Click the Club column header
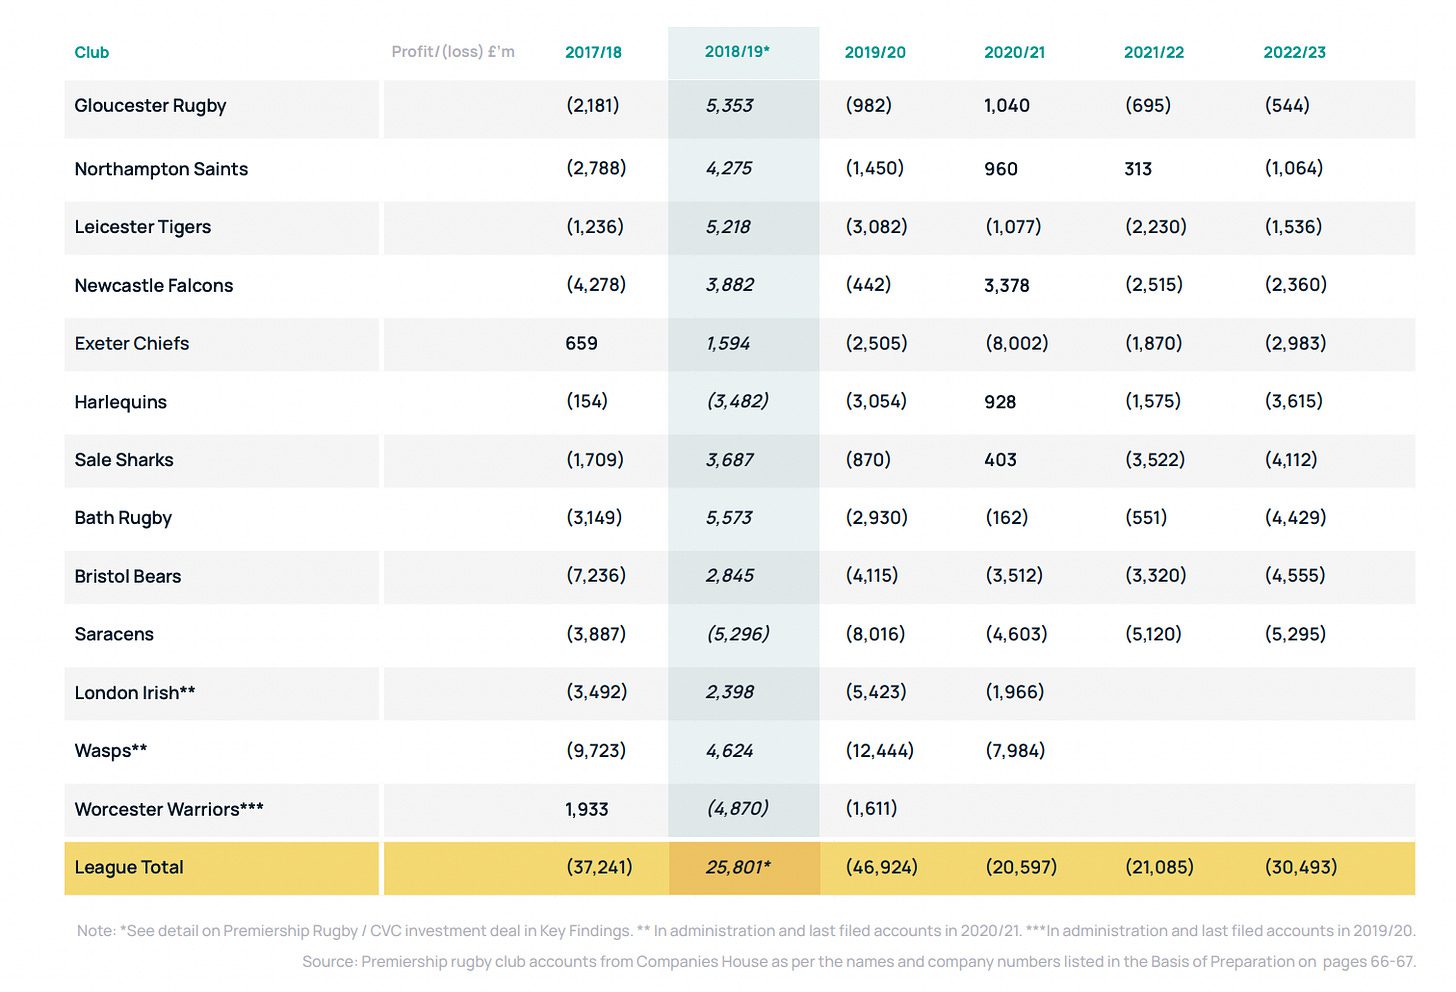Viewport: 1456px width, 992px height. (x=92, y=53)
